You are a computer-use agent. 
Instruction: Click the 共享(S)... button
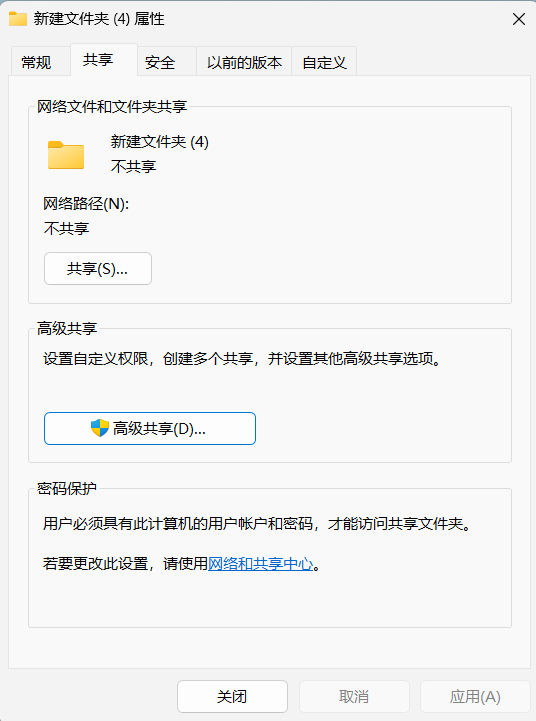(x=98, y=269)
